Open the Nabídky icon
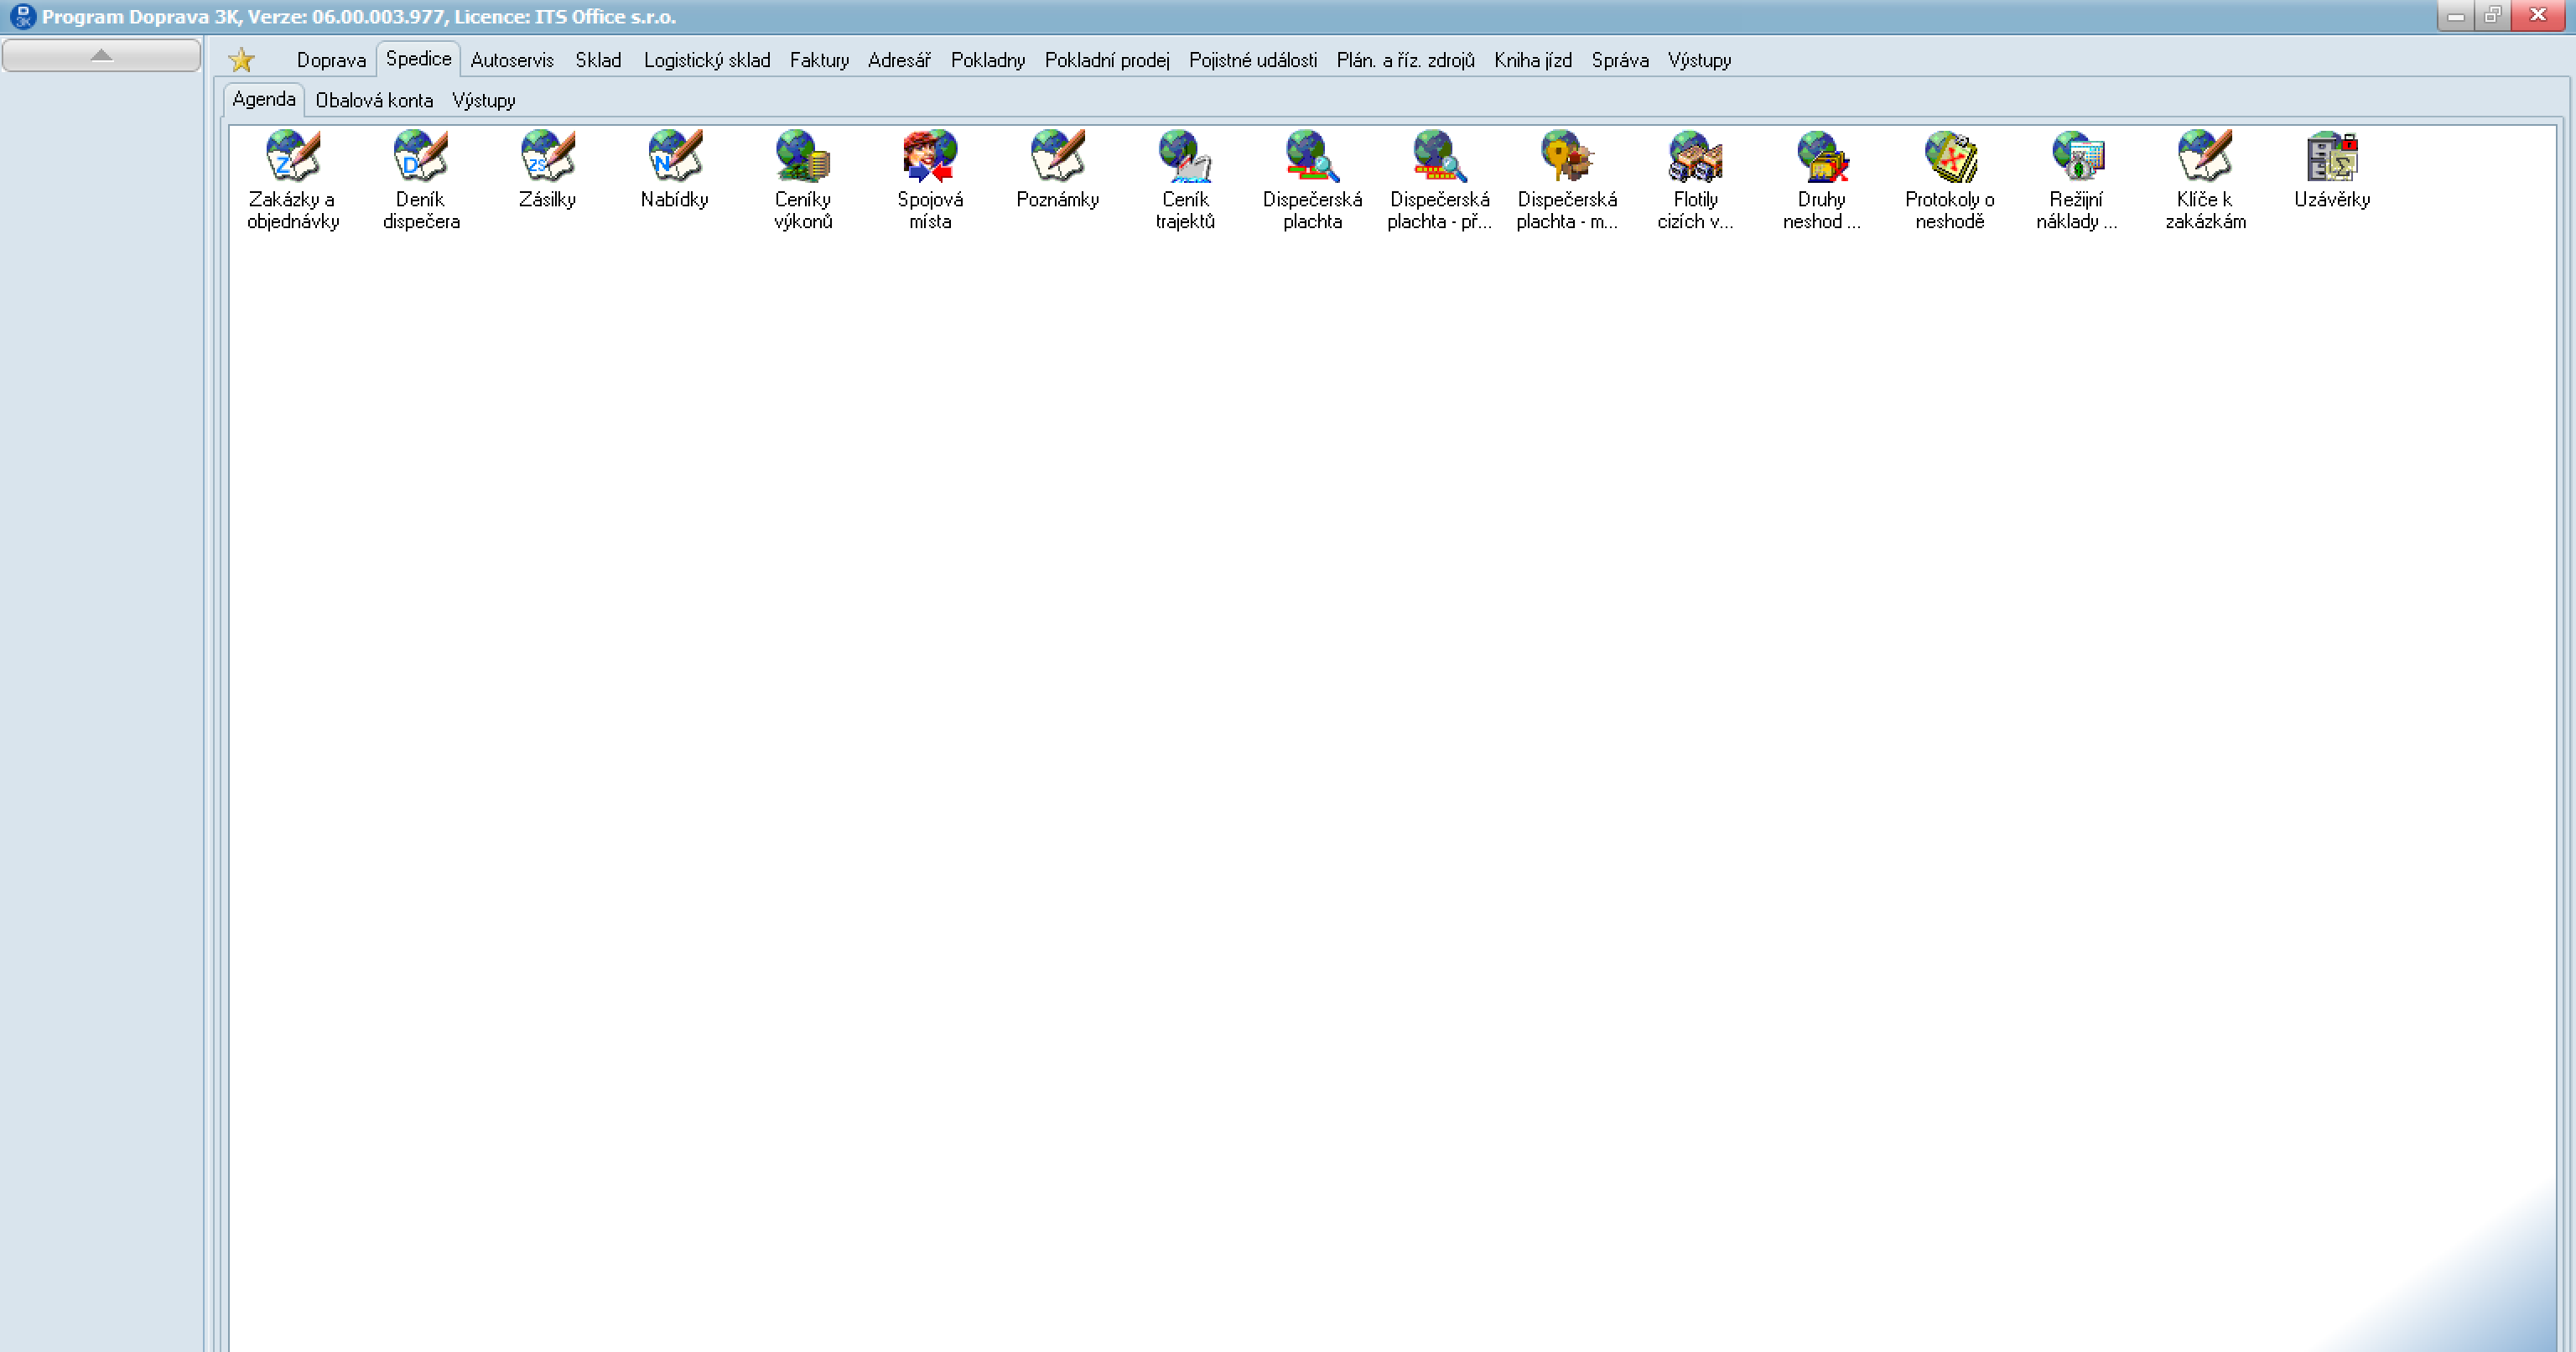Screen dimensions: 2576x1352 coord(675,170)
